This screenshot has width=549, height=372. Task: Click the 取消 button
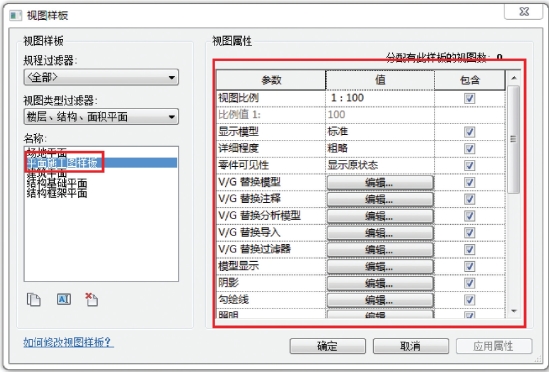click(411, 346)
